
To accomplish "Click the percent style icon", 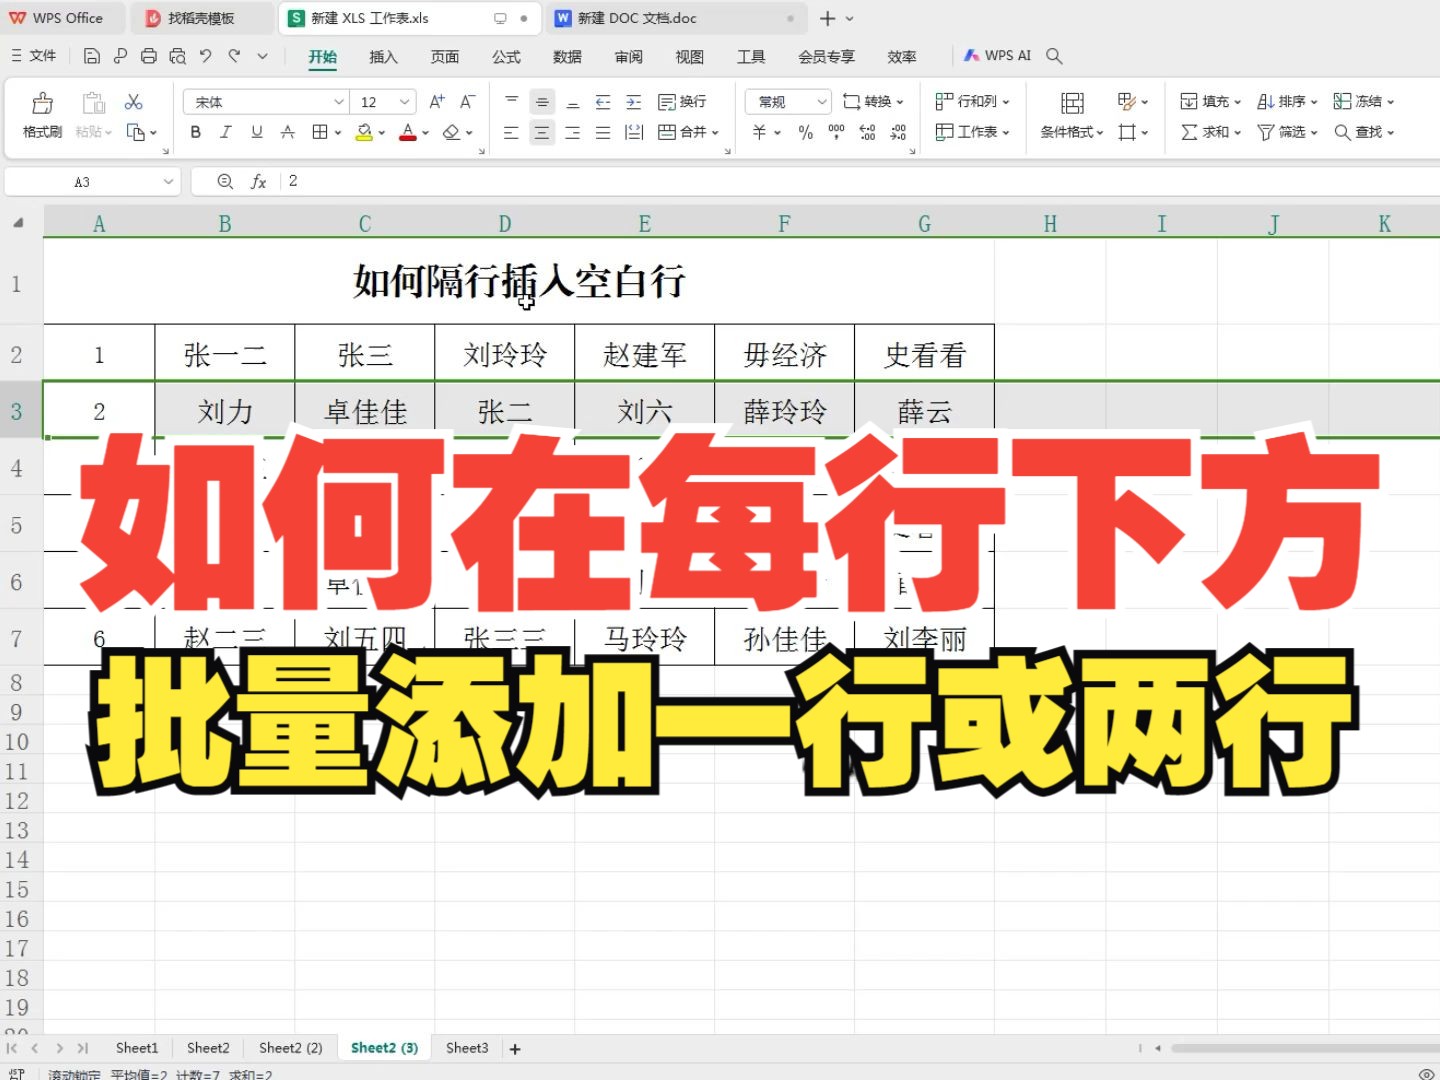I will 805,132.
